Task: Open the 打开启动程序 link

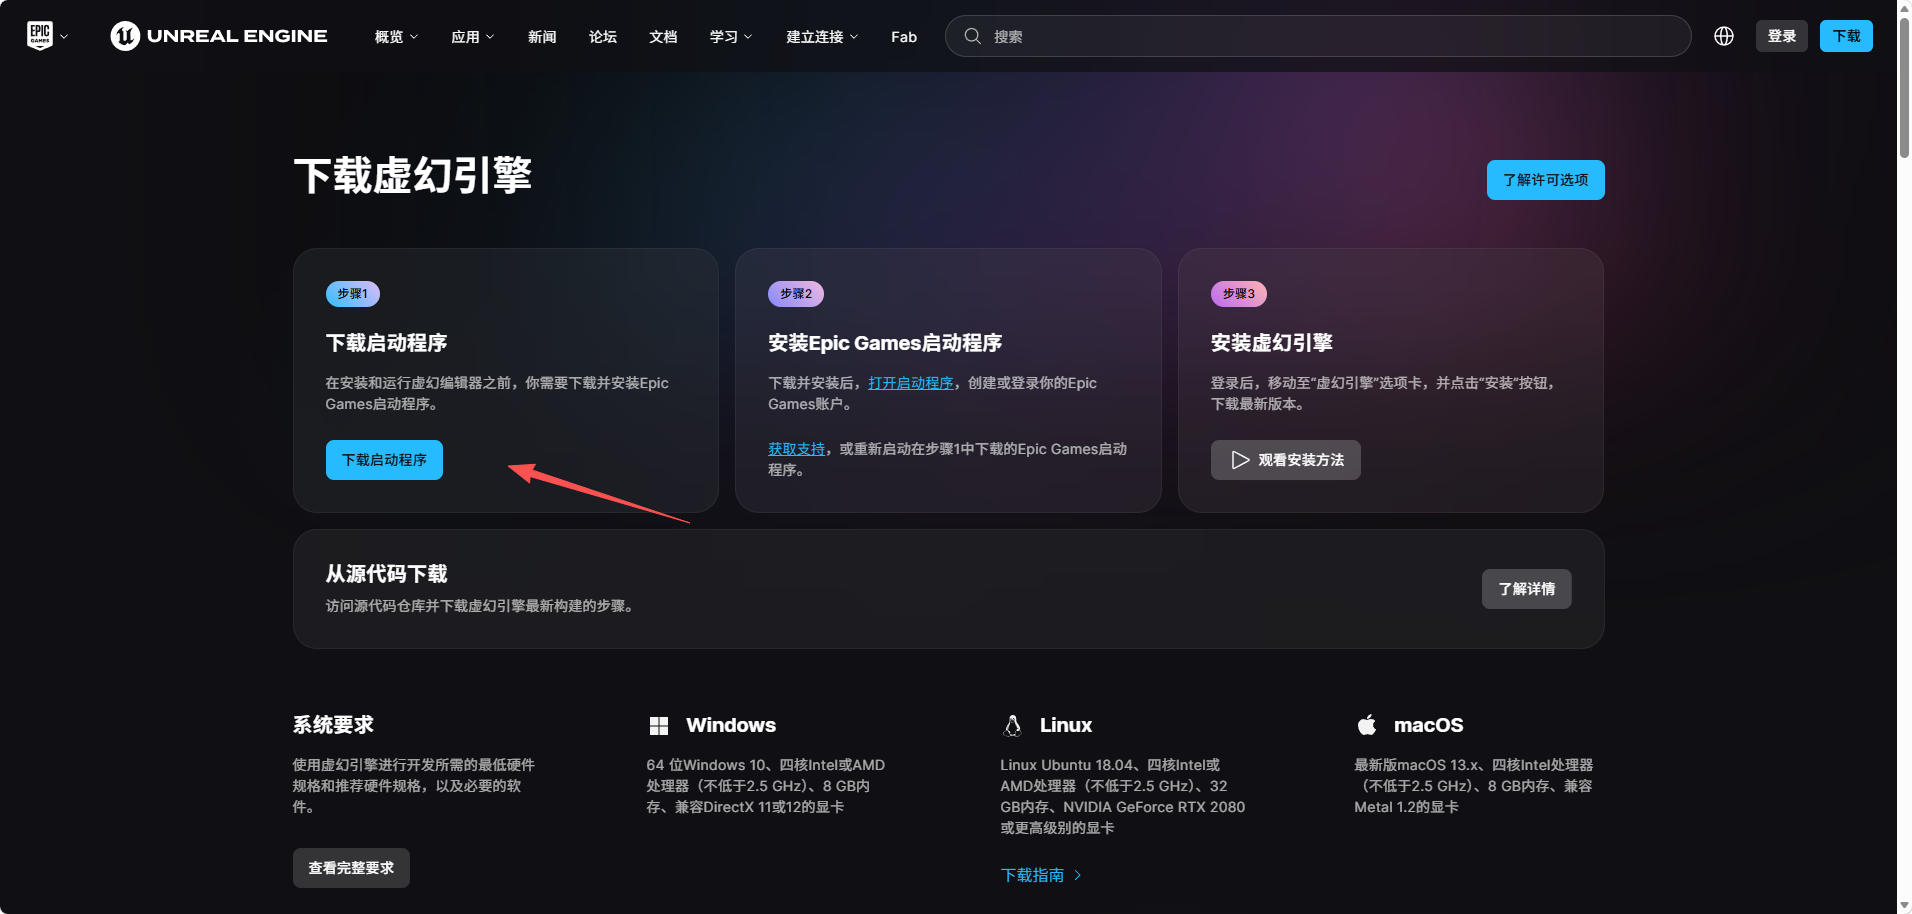Action: [x=911, y=383]
